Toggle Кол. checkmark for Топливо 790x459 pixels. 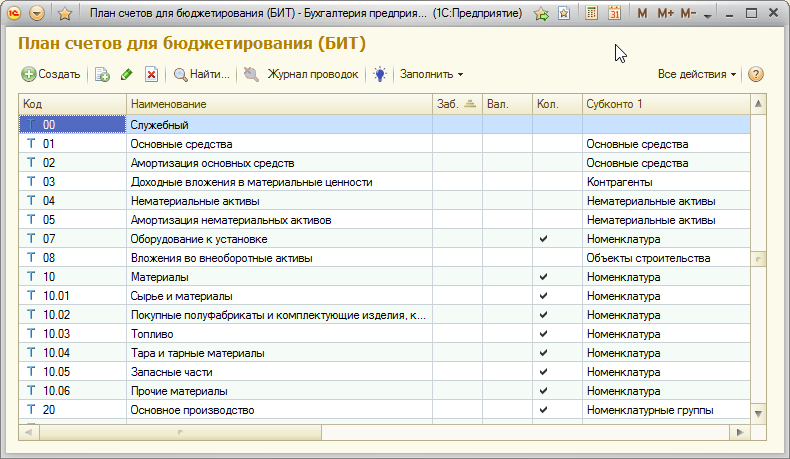pyautogui.click(x=543, y=334)
